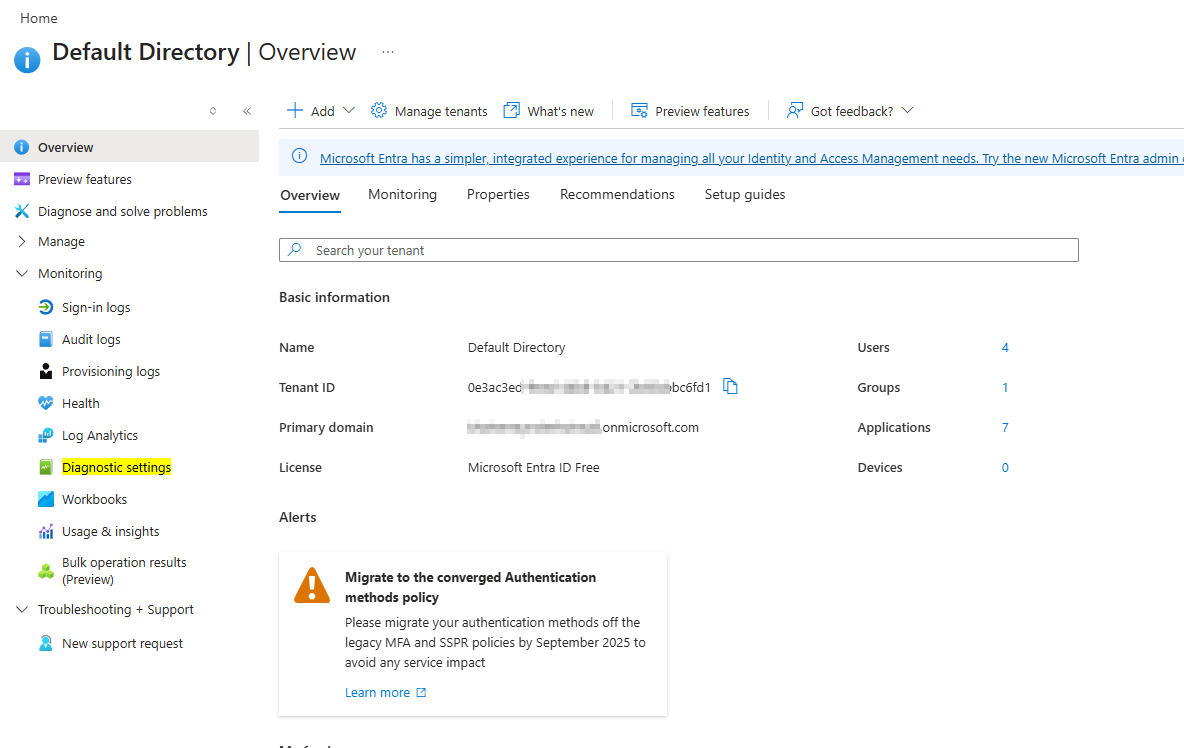Open the ellipsis more options menu

[x=387, y=52]
